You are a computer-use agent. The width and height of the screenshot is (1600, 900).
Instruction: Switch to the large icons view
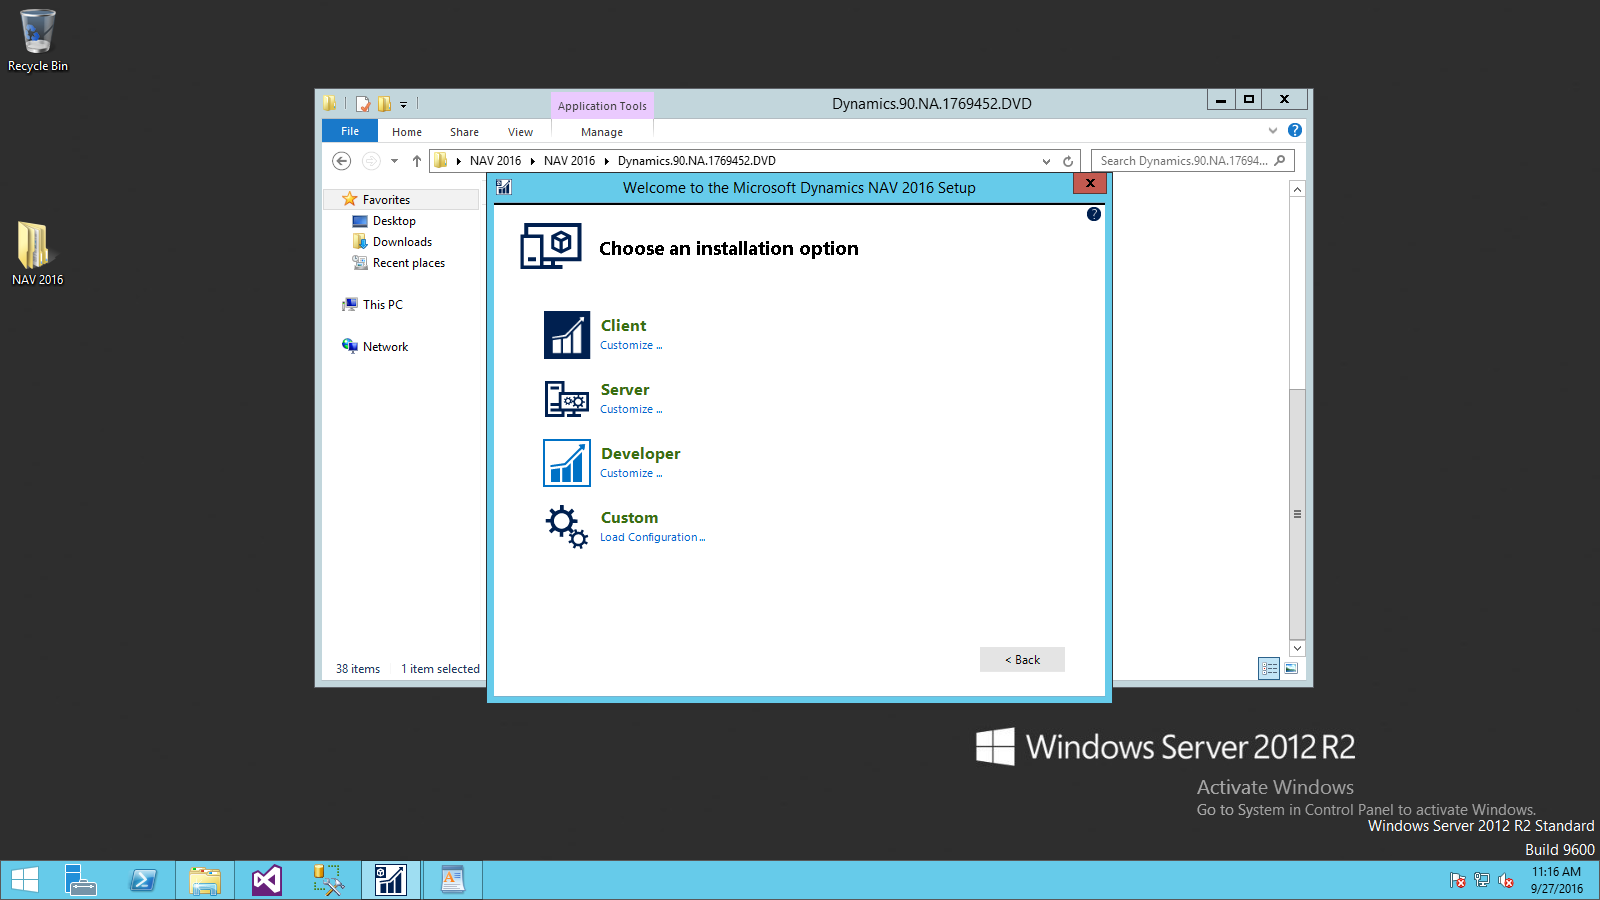(1291, 668)
